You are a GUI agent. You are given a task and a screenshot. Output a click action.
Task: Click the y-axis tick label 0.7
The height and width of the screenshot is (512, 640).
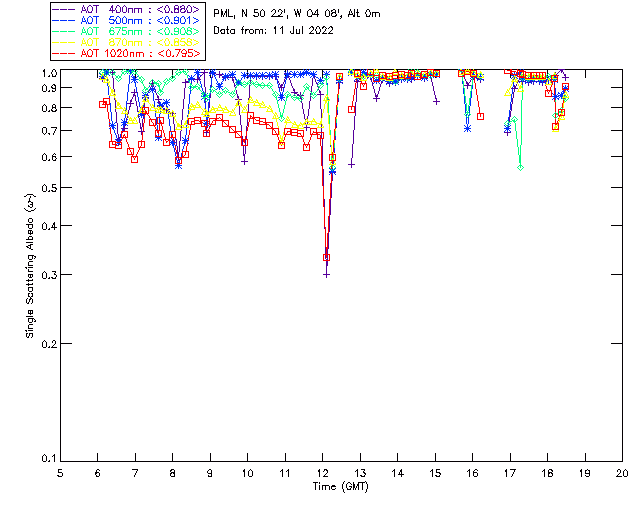pyautogui.click(x=49, y=131)
